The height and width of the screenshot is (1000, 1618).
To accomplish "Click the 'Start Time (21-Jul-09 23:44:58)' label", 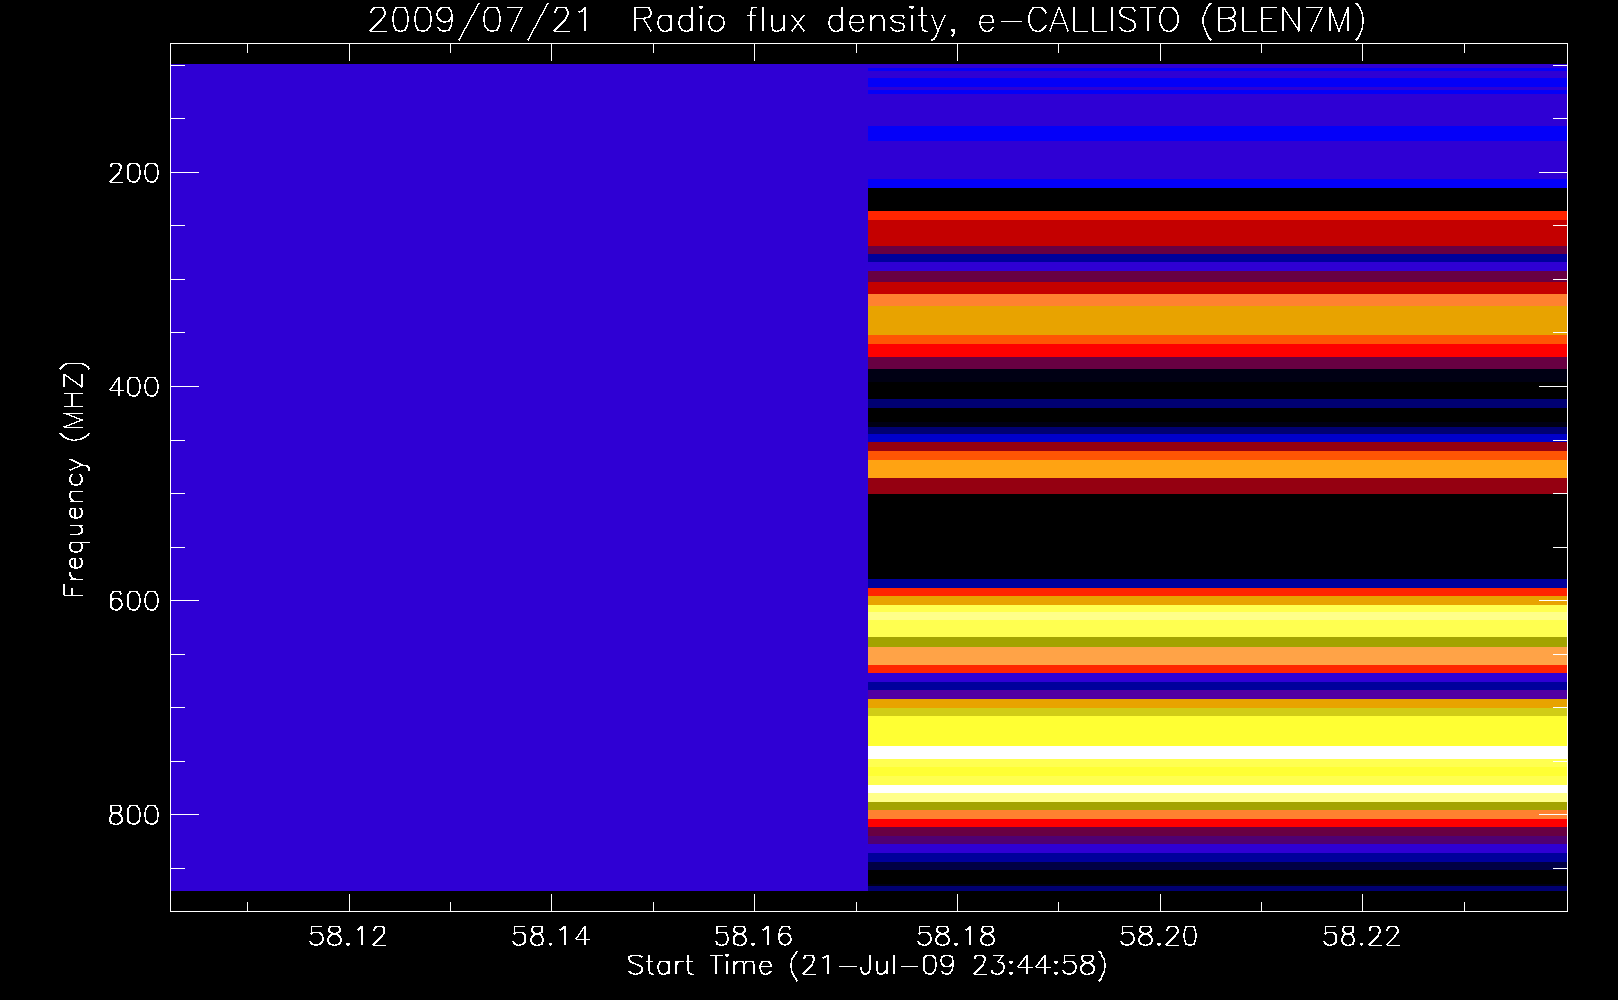I will [868, 966].
